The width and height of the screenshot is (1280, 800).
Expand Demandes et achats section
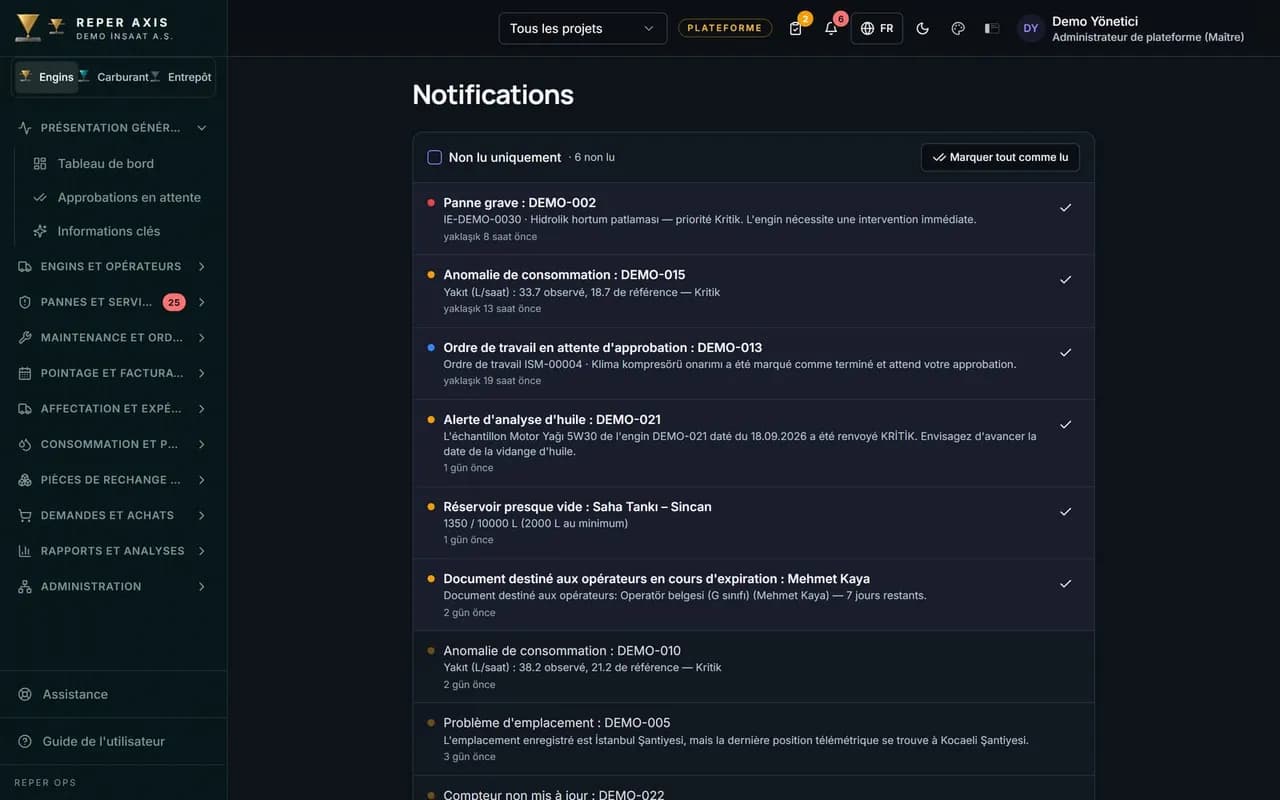tap(113, 515)
